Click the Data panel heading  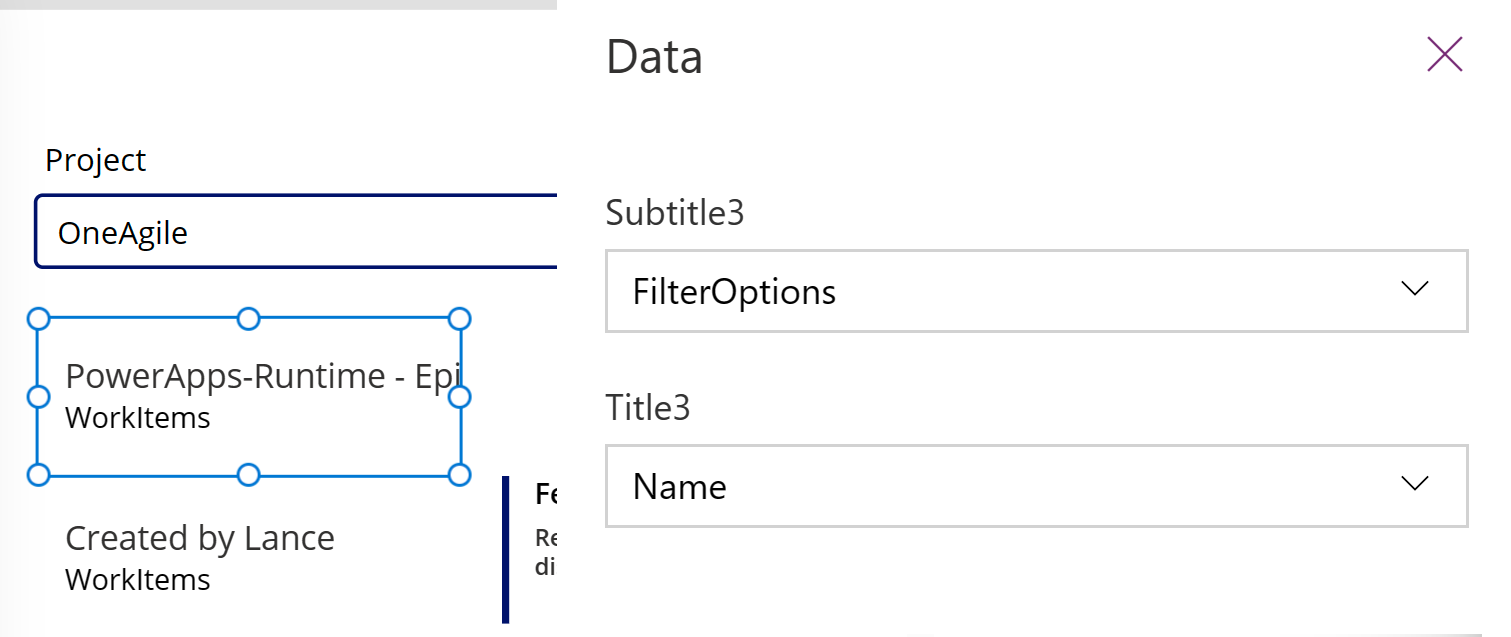654,57
